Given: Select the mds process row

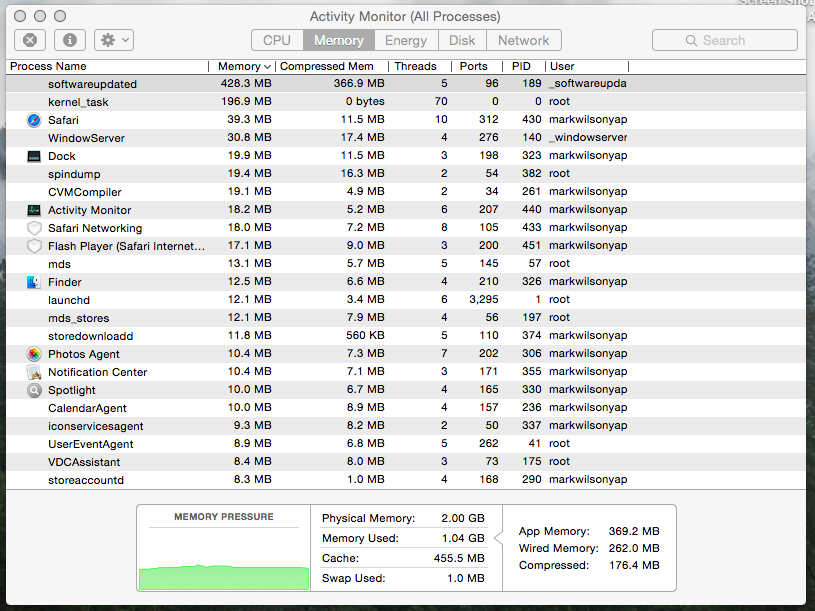Looking at the screenshot, I should point(406,264).
